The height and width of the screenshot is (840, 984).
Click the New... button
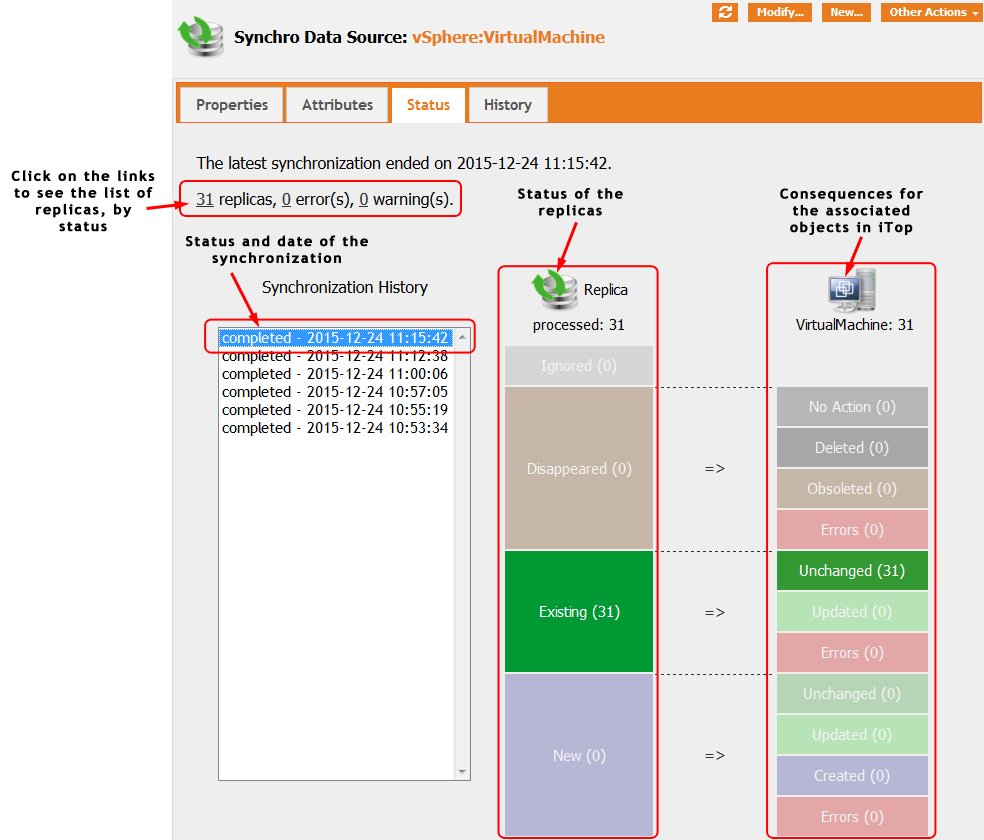846,12
